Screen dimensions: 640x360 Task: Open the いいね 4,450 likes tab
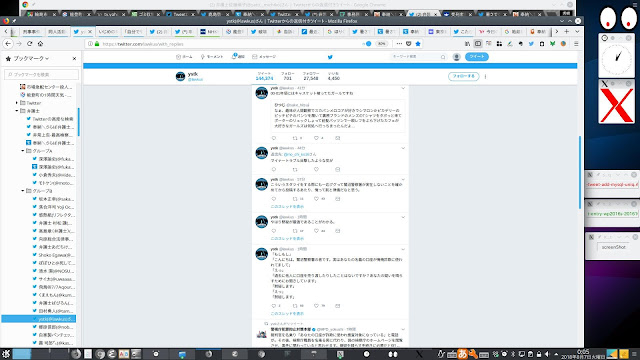333,76
